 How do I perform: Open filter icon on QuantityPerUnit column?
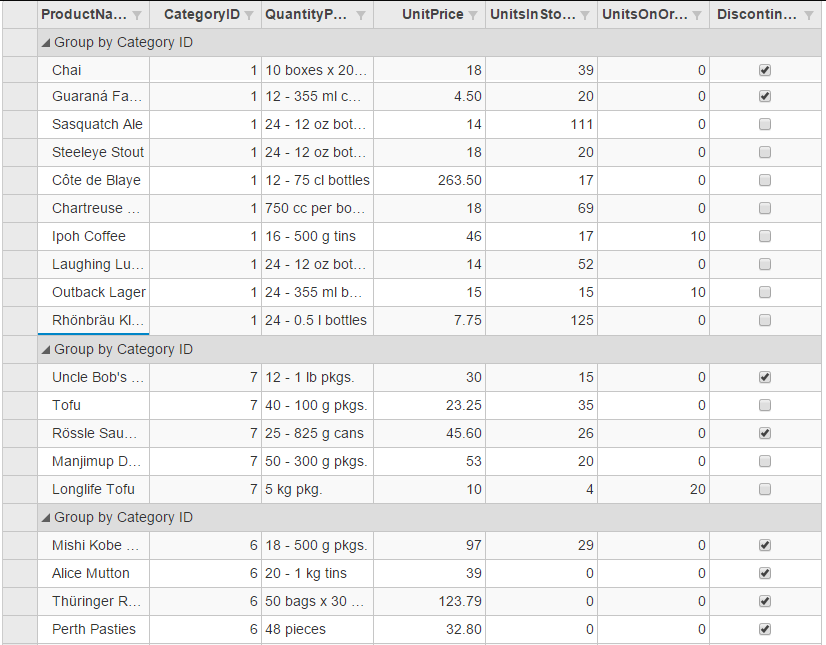click(361, 15)
